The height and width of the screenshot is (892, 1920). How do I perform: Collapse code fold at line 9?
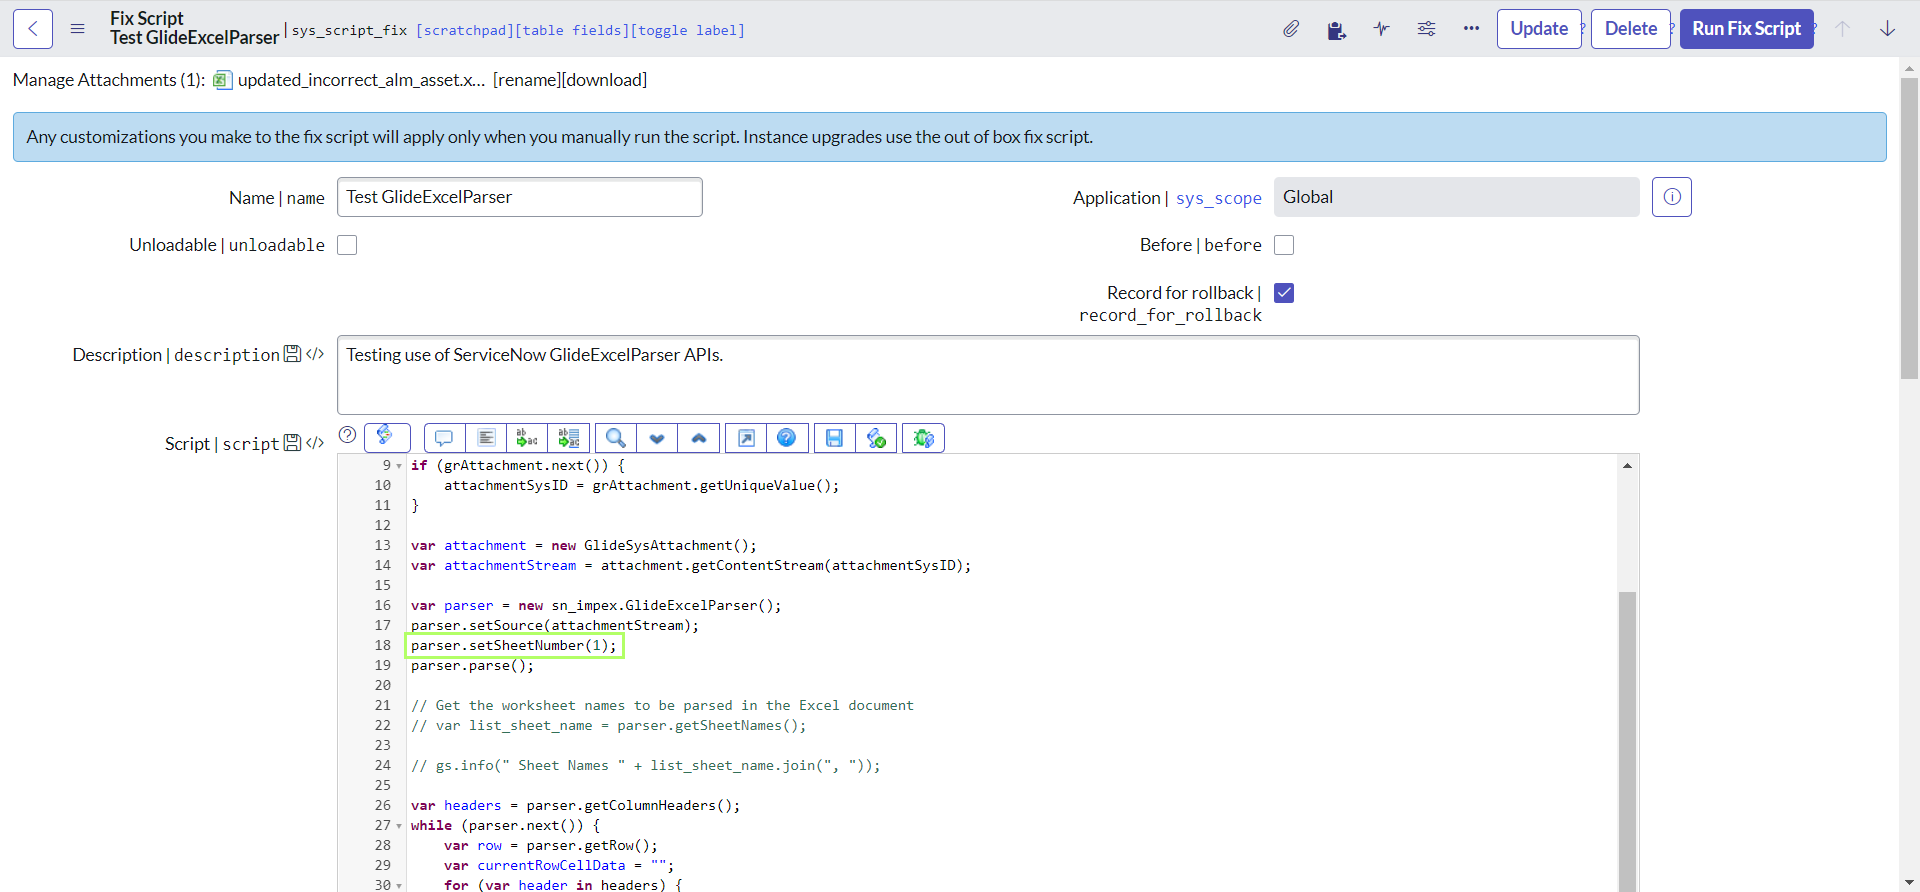coord(399,466)
